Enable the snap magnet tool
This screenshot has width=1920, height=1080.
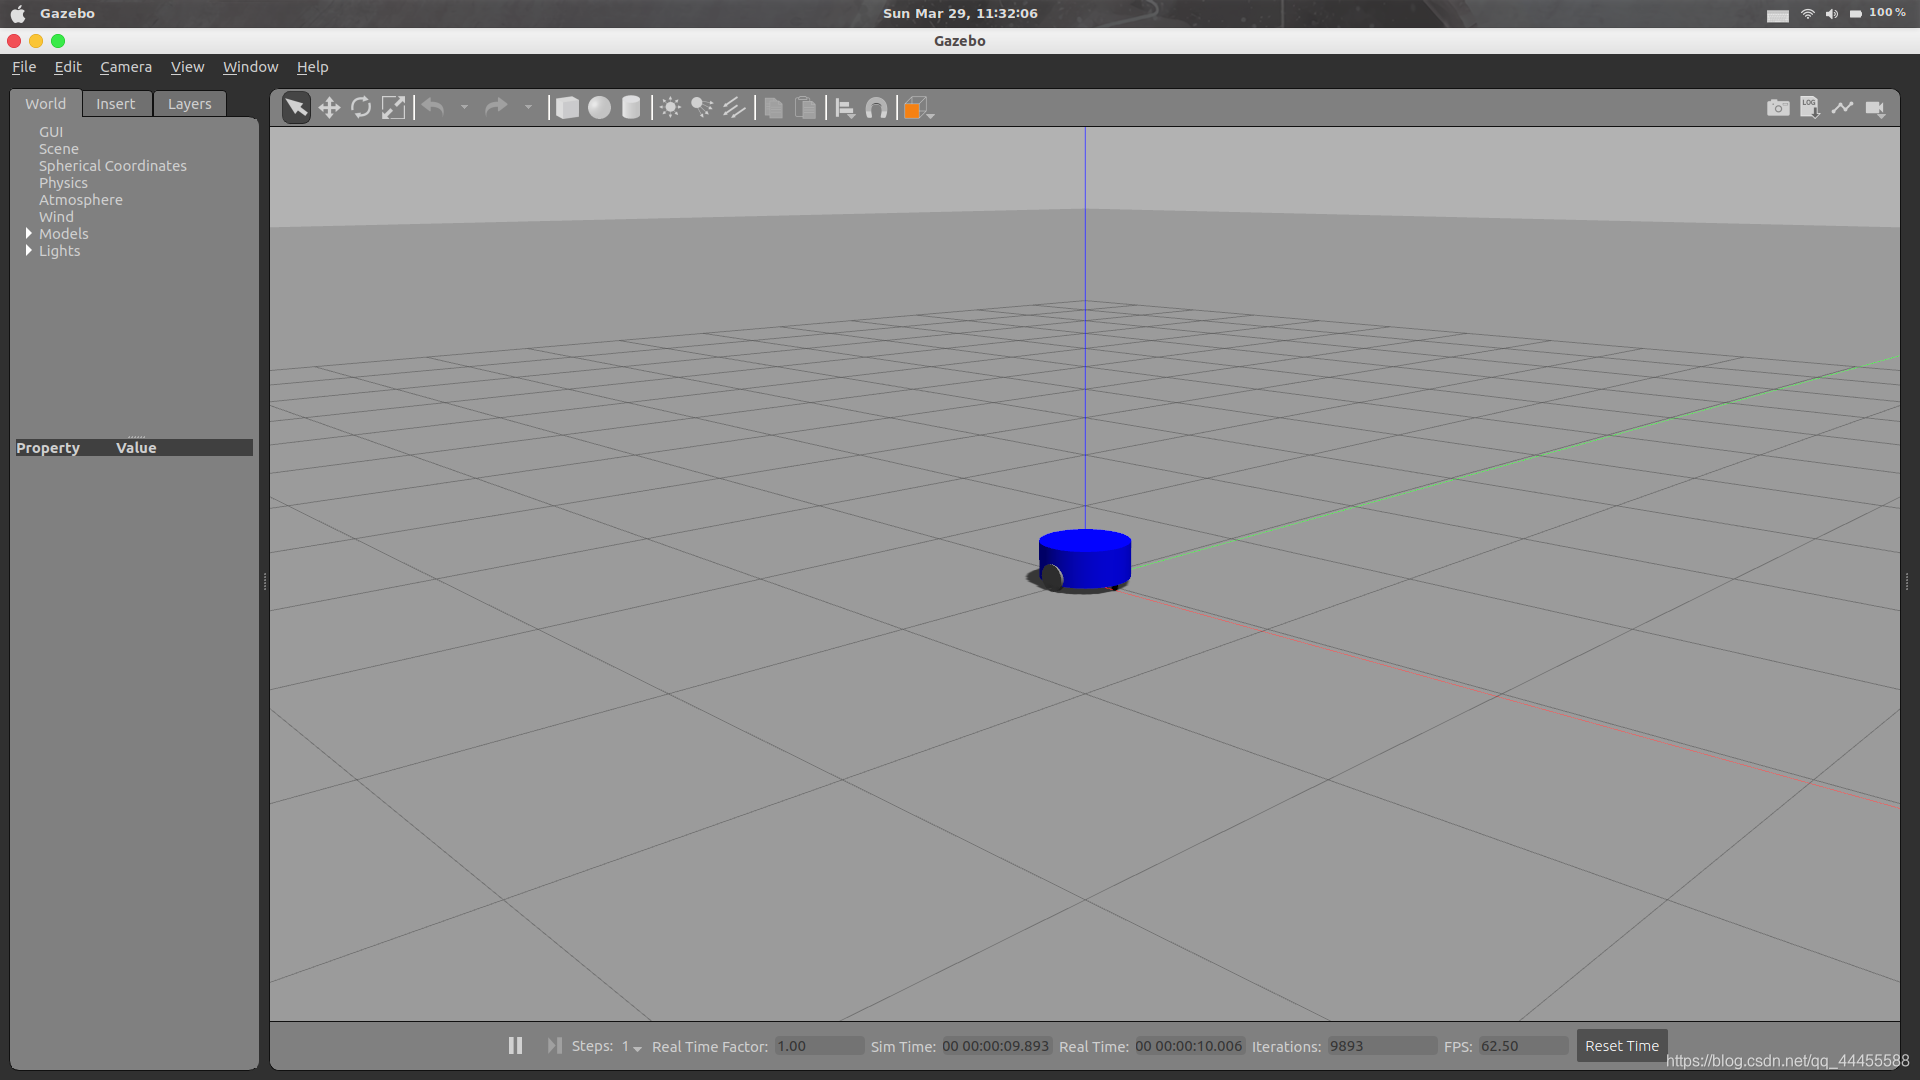pos(876,108)
